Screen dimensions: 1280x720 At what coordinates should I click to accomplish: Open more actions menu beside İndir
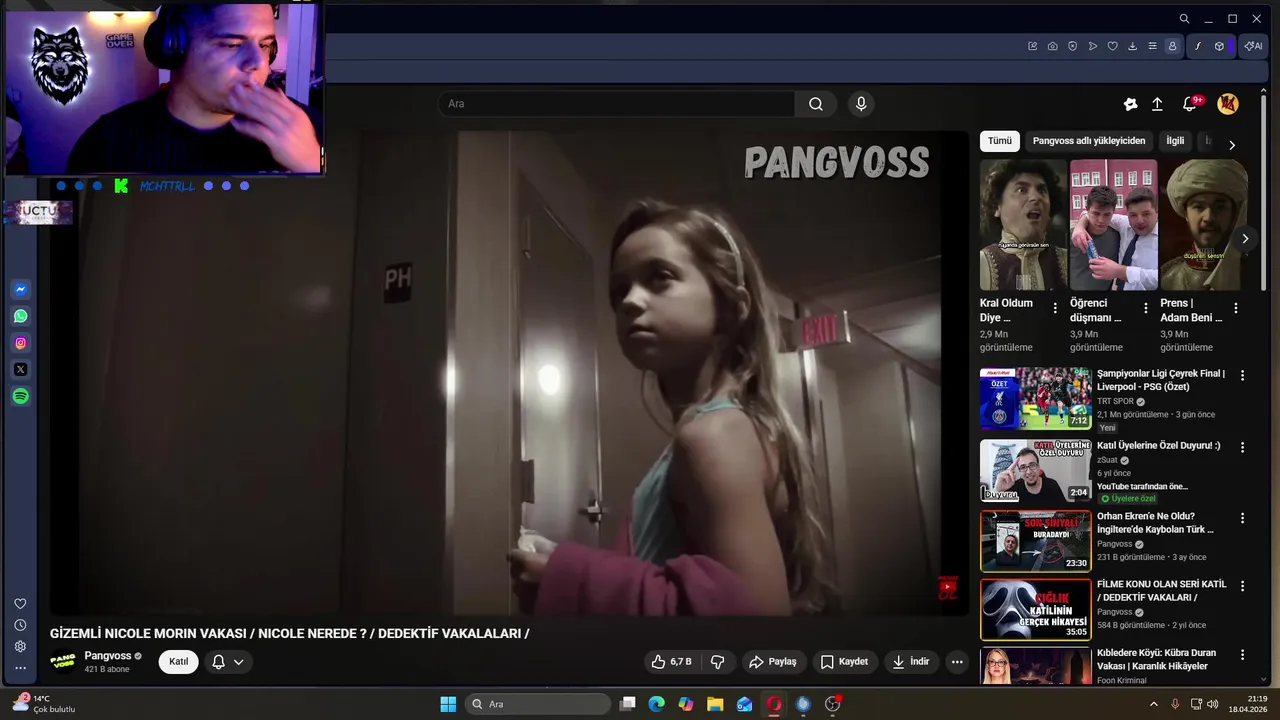point(957,662)
